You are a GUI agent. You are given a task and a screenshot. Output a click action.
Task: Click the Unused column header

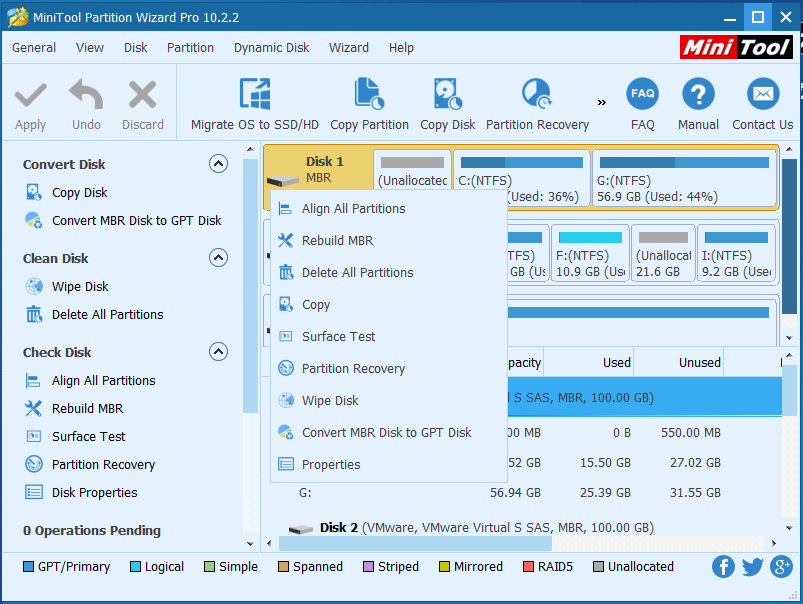[679, 362]
